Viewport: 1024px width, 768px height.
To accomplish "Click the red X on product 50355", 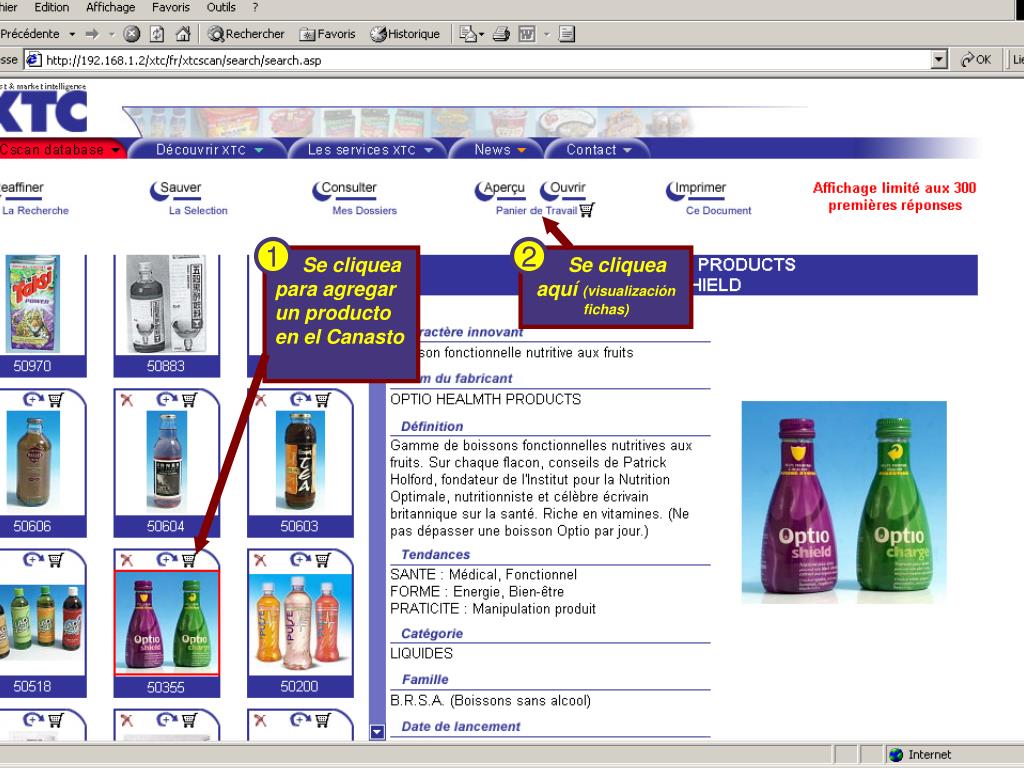I will coord(127,560).
